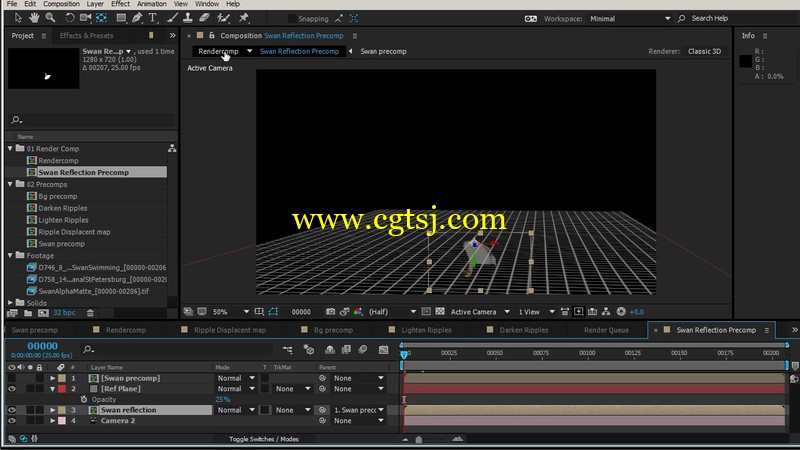The width and height of the screenshot is (800, 450).
Task: Toggle the viewer lock icon beside Composition
Action: tap(212, 35)
